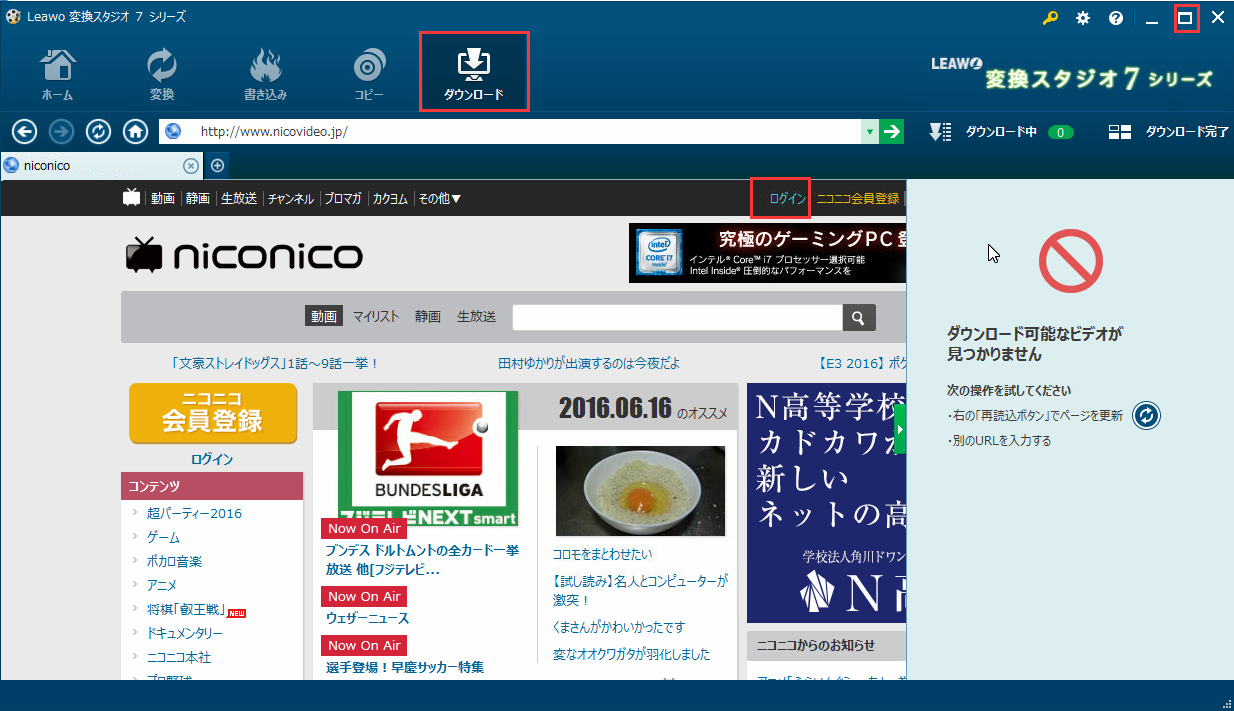Image resolution: width=1234 pixels, height=711 pixels.
Task: Click the reload button in the side panel
Action: coord(1146,416)
